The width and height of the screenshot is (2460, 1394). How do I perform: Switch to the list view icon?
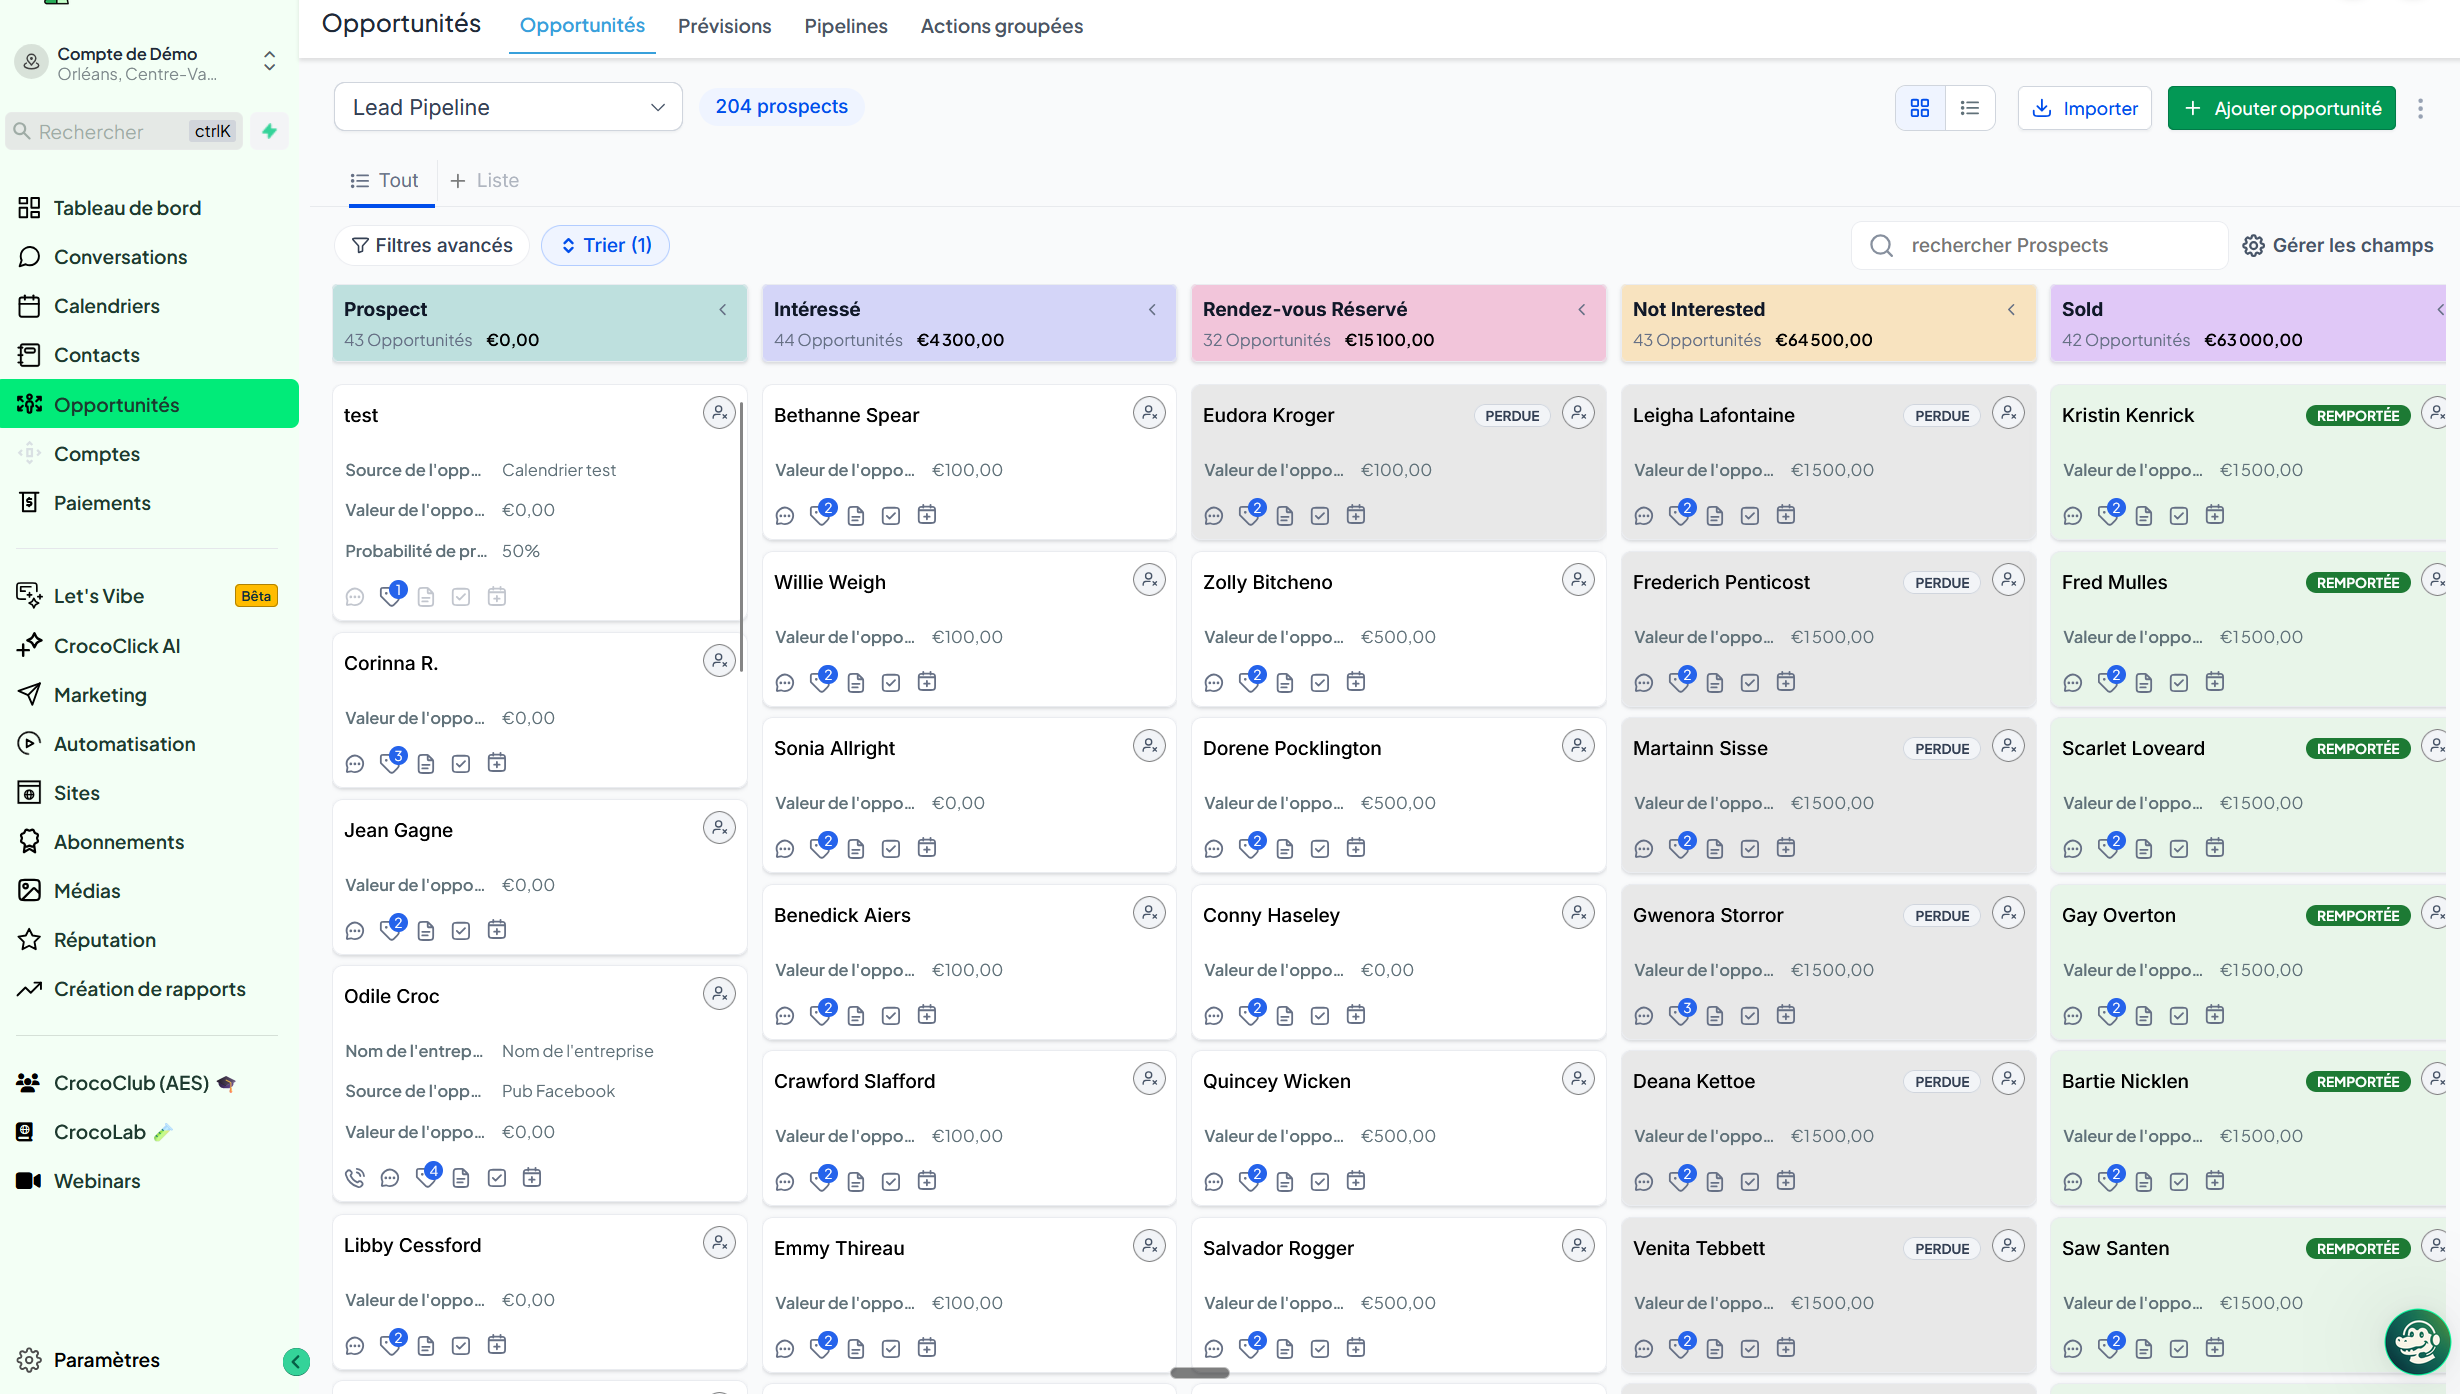[x=1970, y=108]
